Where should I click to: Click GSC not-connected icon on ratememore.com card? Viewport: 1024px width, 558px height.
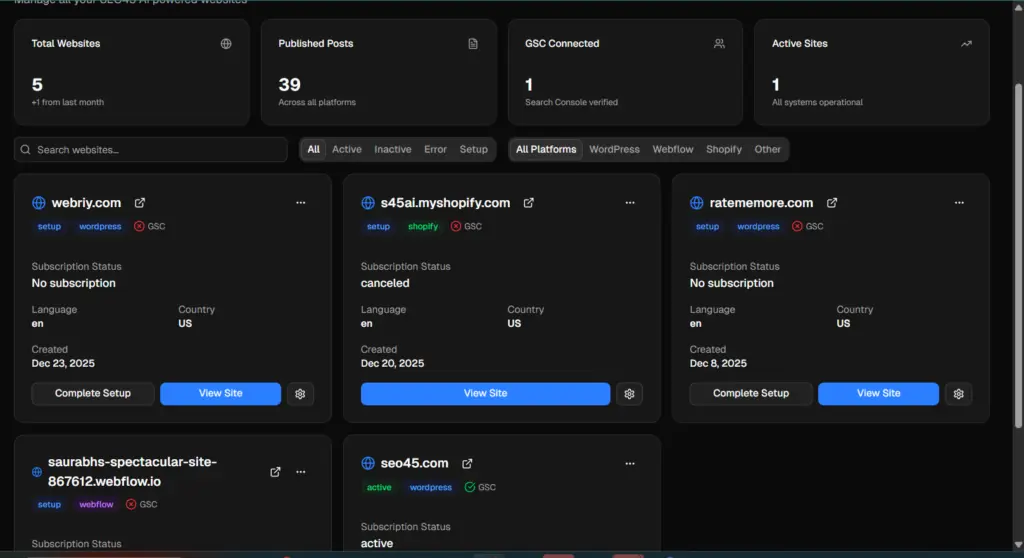[x=797, y=226]
